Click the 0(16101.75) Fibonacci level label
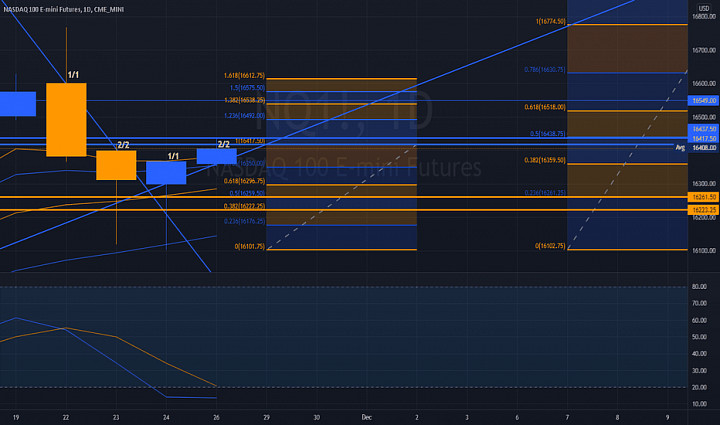Screen dimensions: 720x425 tap(249, 246)
